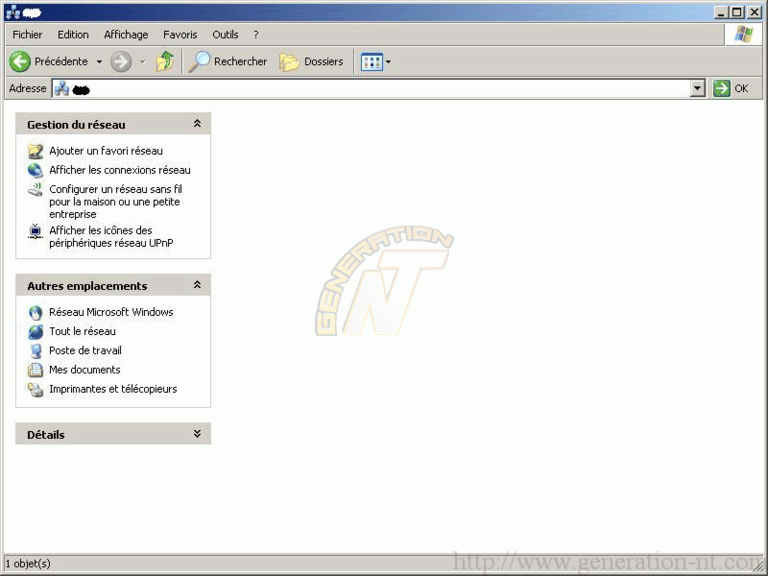Click icon next to Ajouter un favori réseau
The height and width of the screenshot is (576, 768).
pyautogui.click(x=35, y=151)
